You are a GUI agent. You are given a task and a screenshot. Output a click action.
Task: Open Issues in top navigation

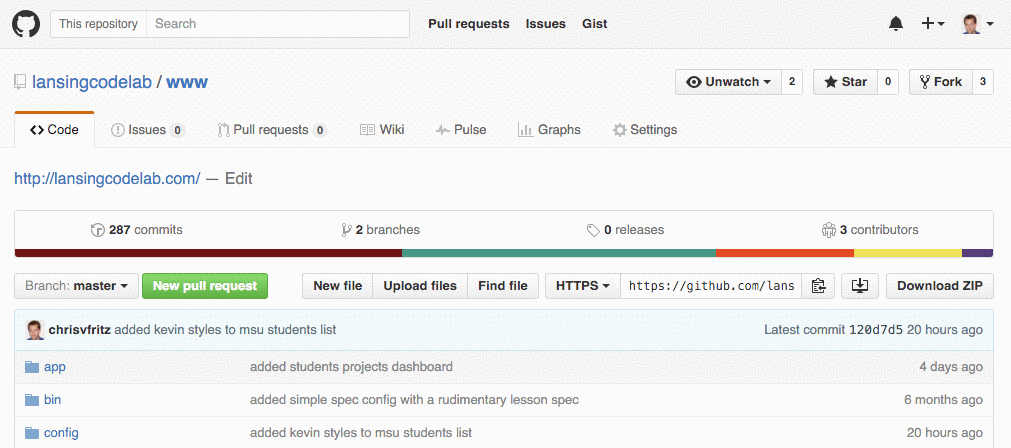point(545,24)
